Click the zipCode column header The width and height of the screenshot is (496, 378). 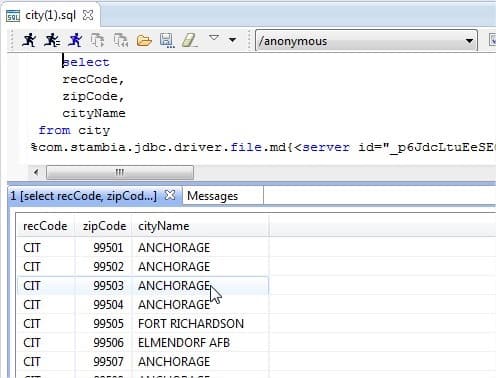[104, 226]
